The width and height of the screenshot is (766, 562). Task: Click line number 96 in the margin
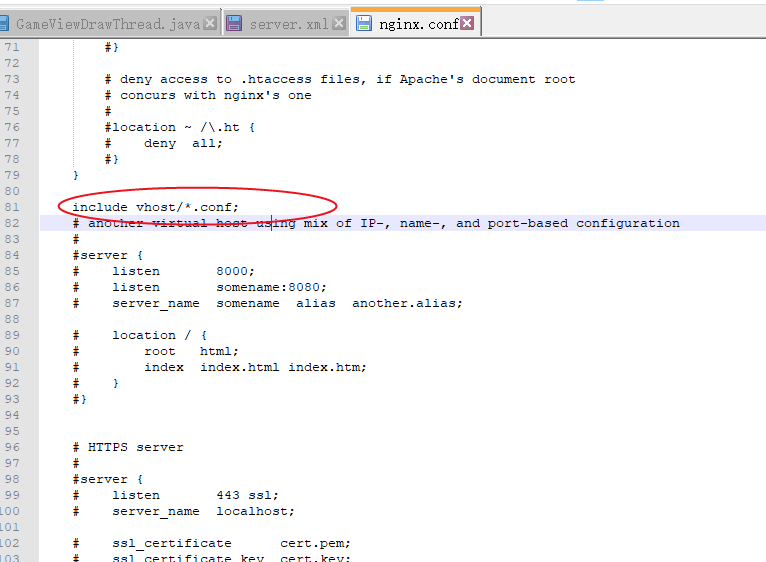pyautogui.click(x=12, y=447)
